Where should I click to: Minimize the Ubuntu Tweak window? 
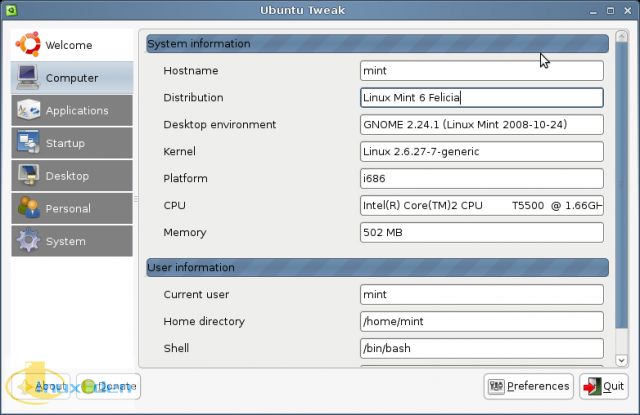coord(593,11)
